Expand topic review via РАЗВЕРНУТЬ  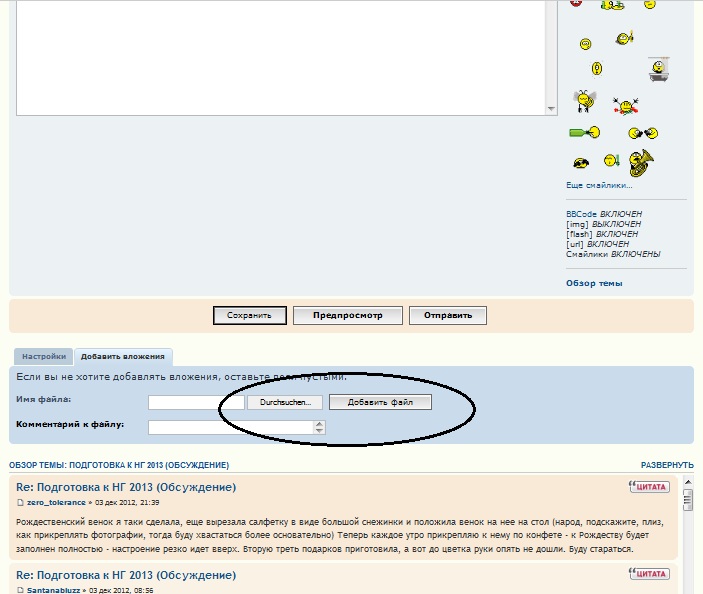click(x=667, y=465)
